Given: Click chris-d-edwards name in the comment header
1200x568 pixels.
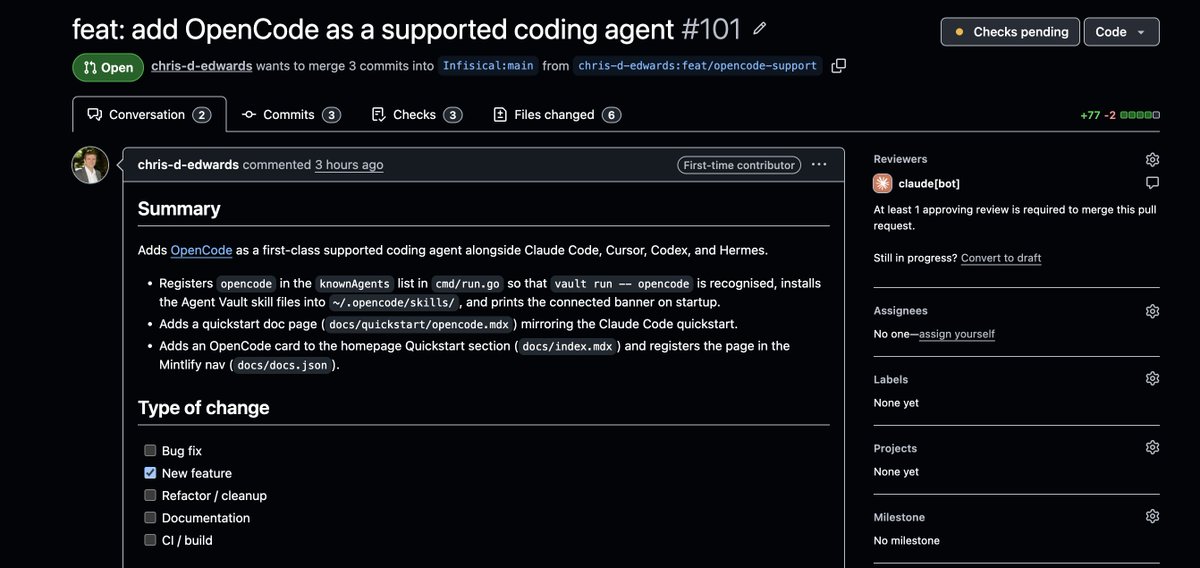Looking at the screenshot, I should click(x=188, y=165).
